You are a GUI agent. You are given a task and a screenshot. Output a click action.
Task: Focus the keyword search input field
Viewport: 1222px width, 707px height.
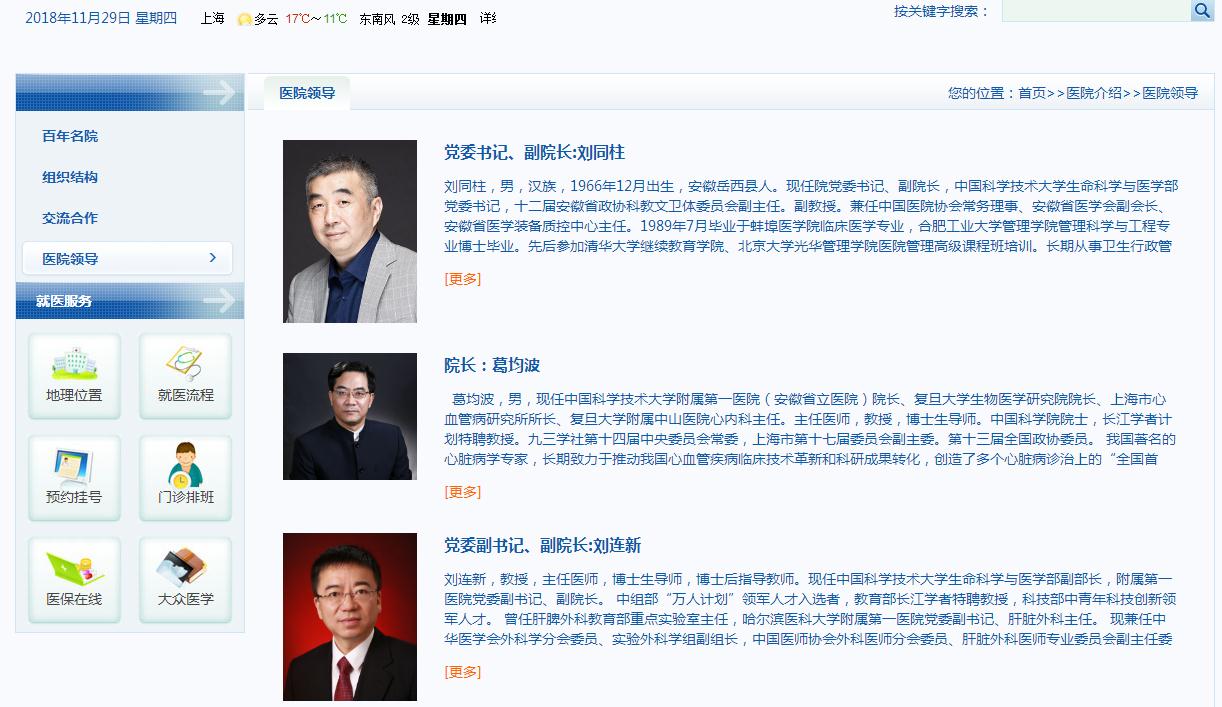pyautogui.click(x=1096, y=10)
